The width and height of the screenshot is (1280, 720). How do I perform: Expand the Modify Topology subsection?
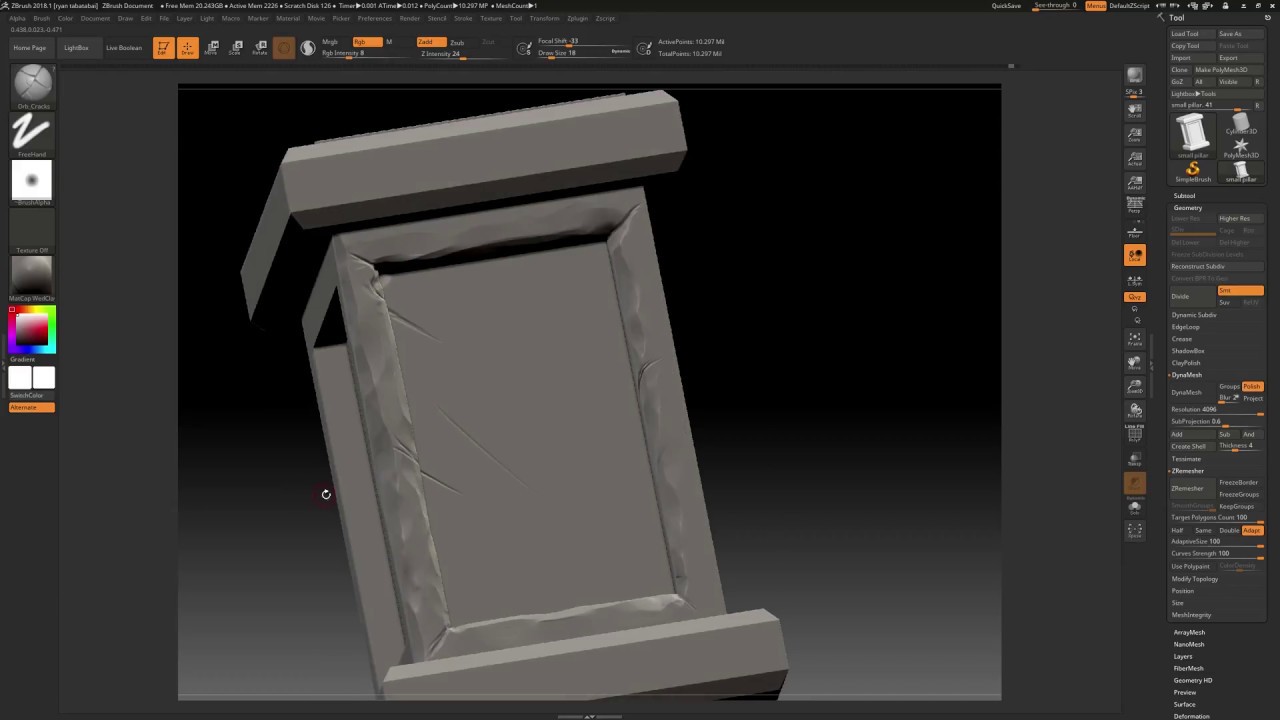(1195, 579)
